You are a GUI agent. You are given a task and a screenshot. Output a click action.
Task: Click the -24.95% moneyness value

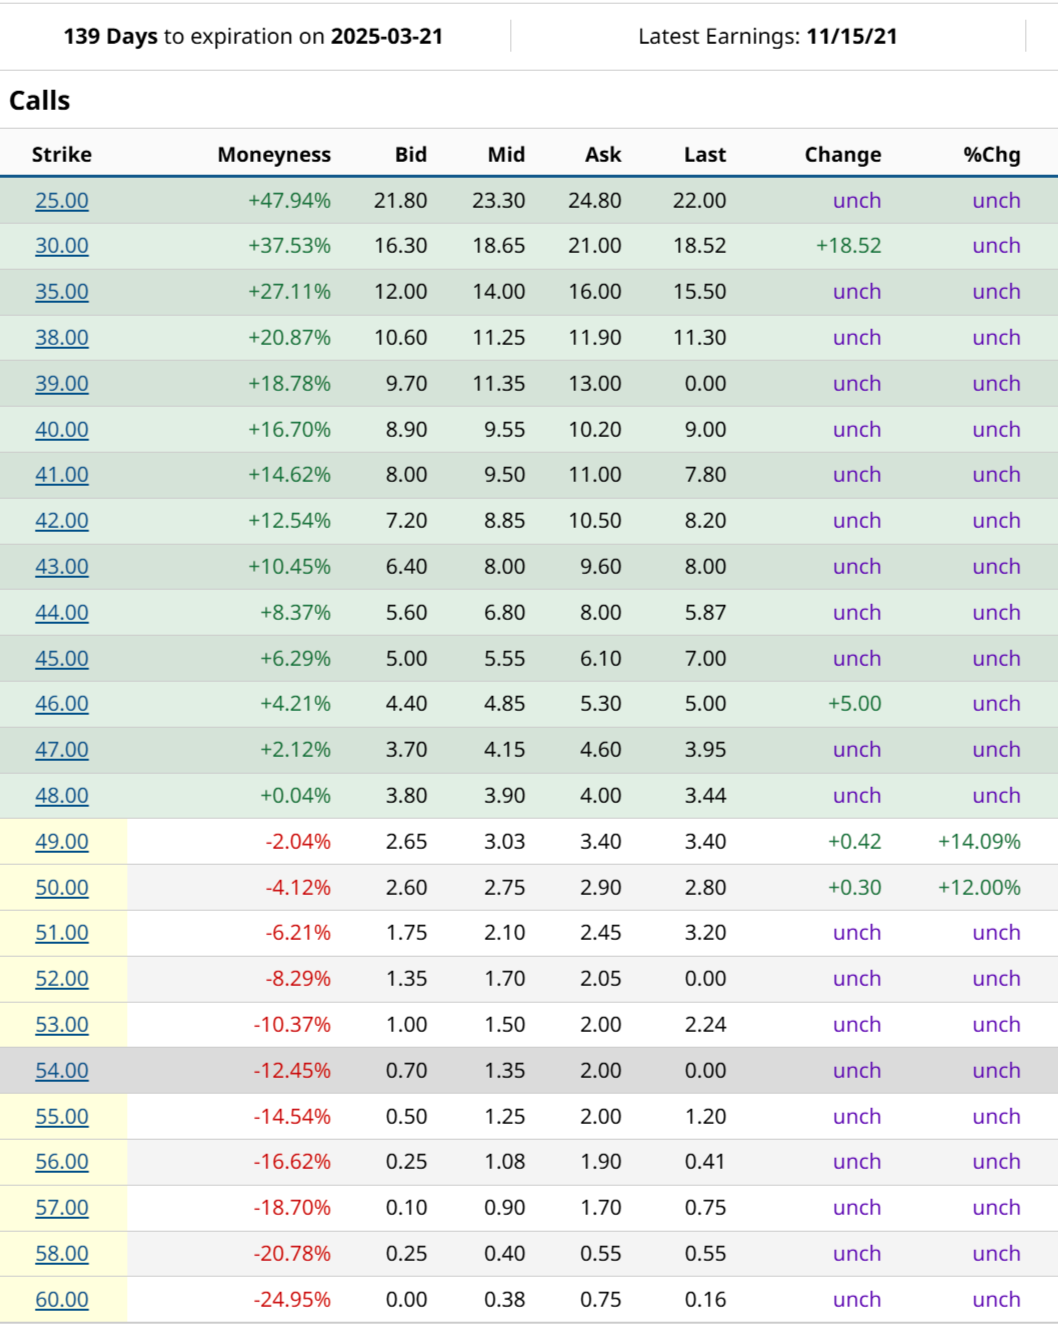click(x=292, y=1300)
